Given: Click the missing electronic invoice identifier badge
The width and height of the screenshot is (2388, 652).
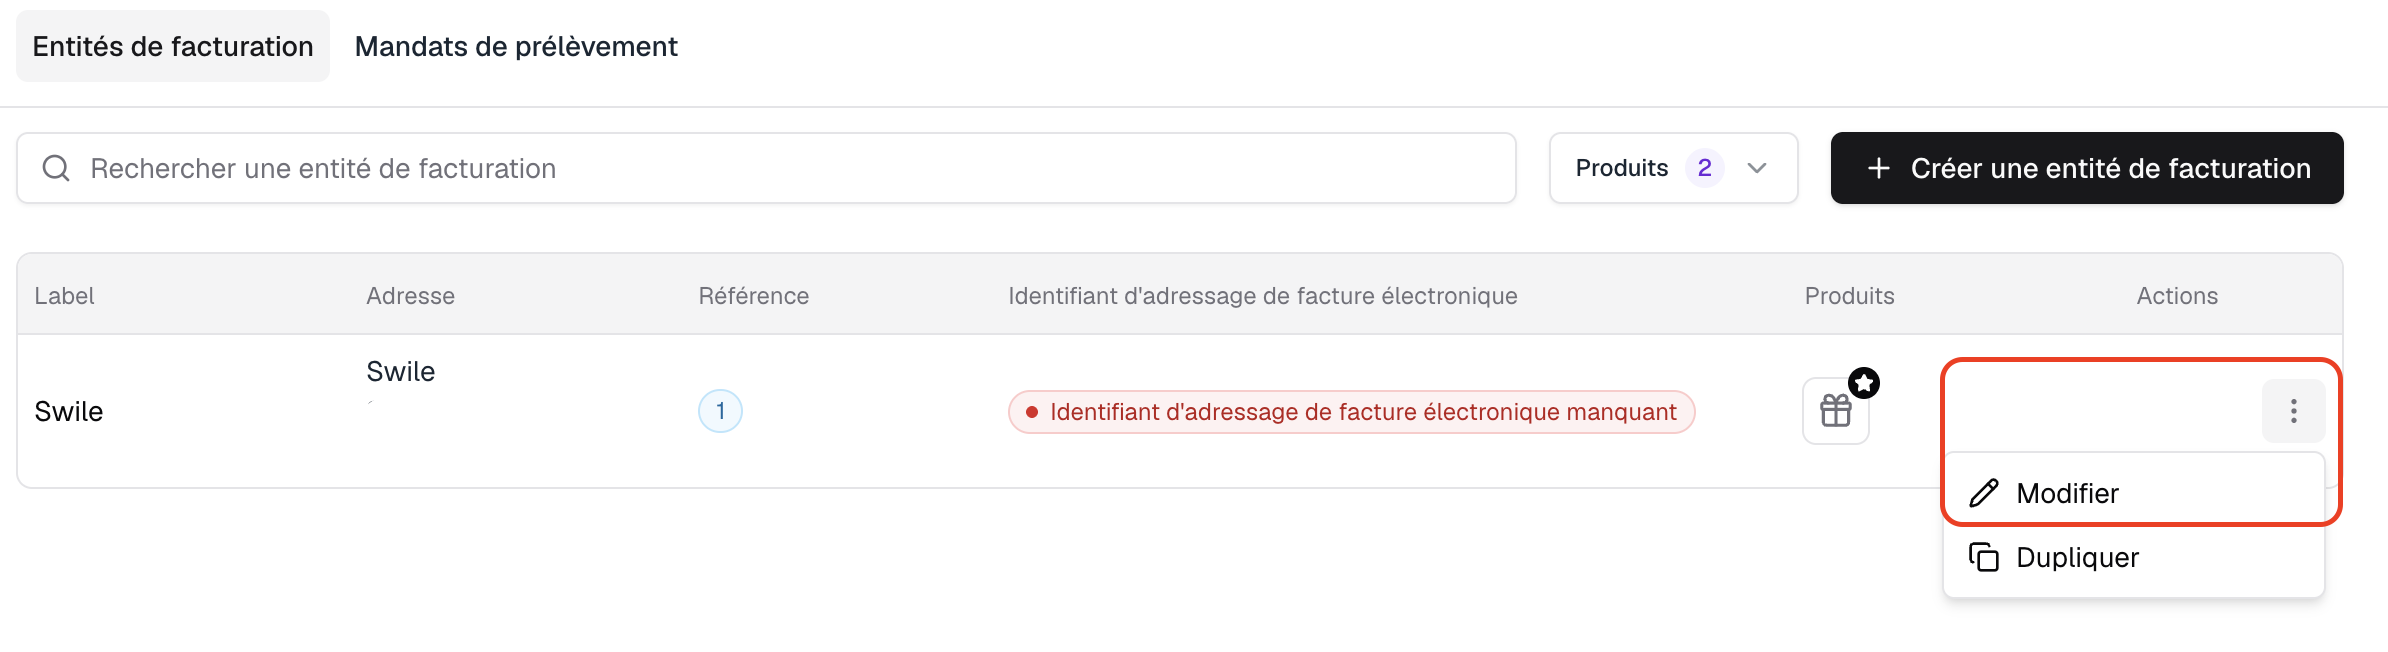Looking at the screenshot, I should pos(1352,412).
